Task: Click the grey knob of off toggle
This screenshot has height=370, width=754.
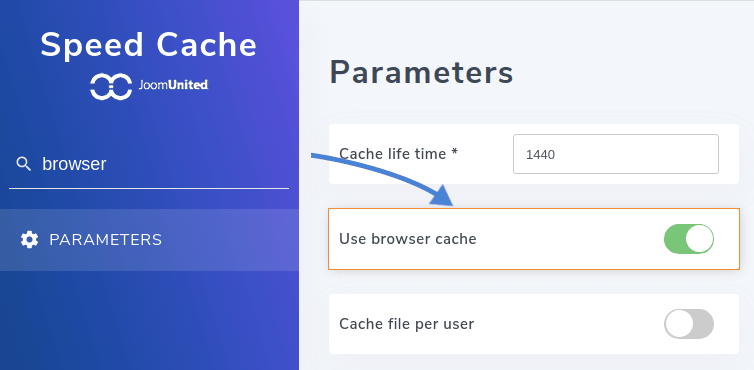Action: 679,324
